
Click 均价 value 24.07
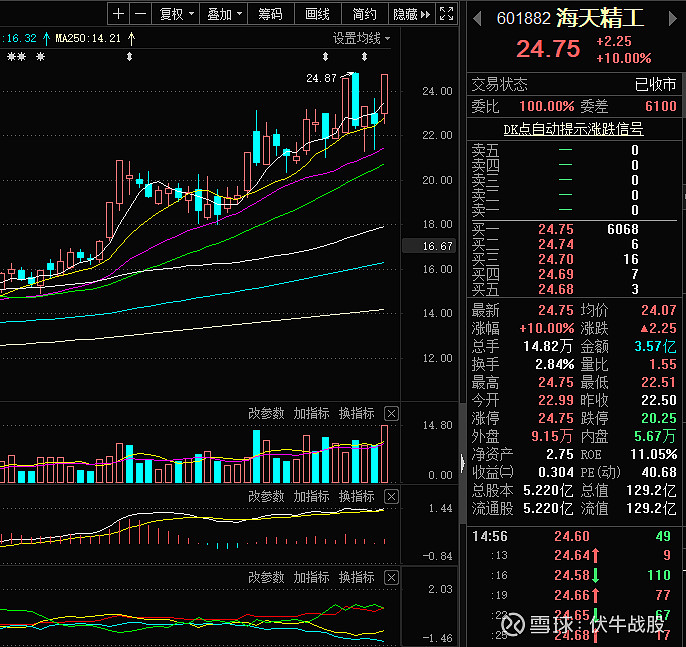(x=659, y=310)
